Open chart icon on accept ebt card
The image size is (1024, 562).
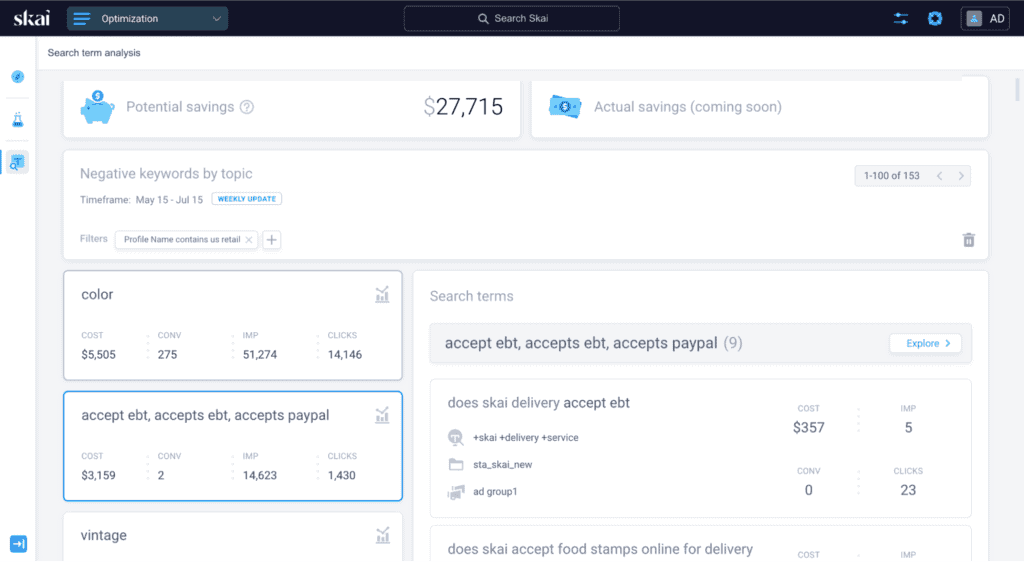382,415
